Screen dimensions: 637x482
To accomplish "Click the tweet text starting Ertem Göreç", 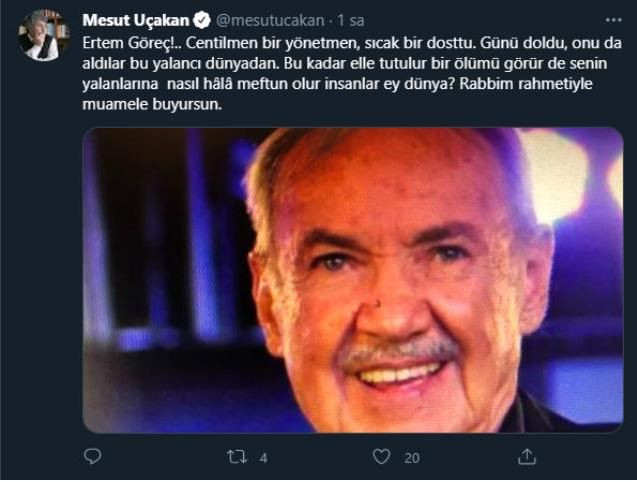I will (x=352, y=74).
